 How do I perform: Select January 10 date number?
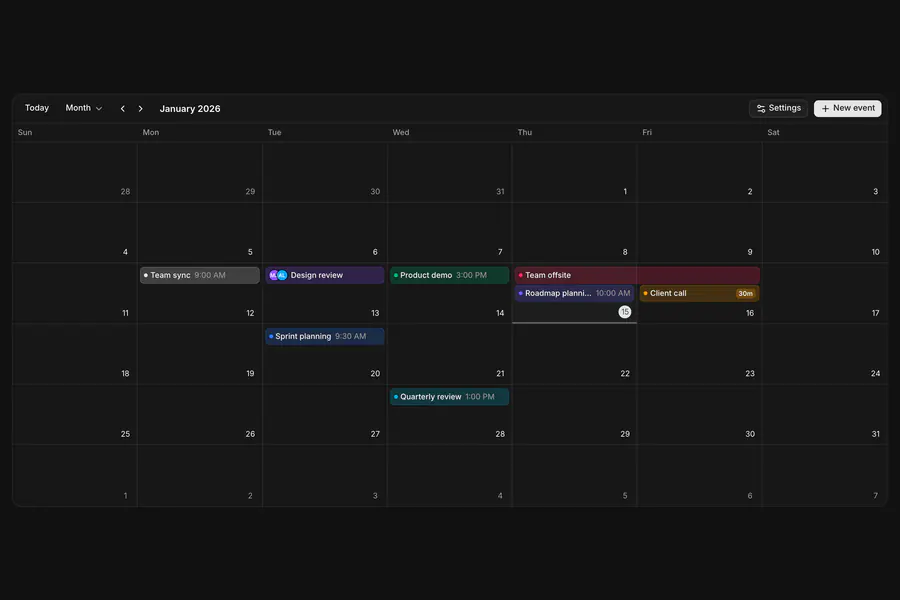pos(875,252)
